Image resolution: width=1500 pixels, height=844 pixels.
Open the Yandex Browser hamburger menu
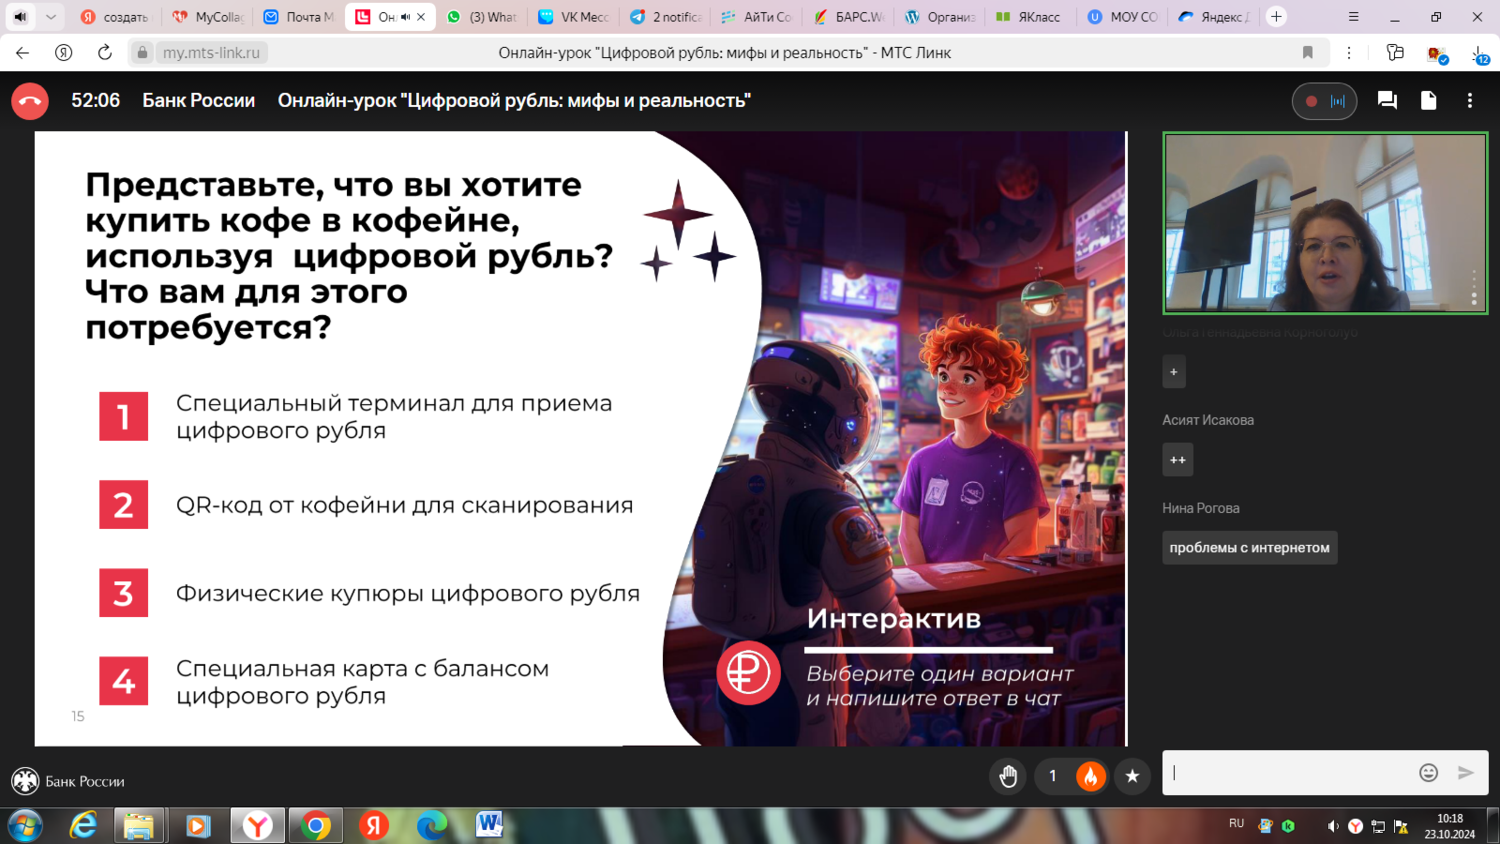(x=1353, y=17)
